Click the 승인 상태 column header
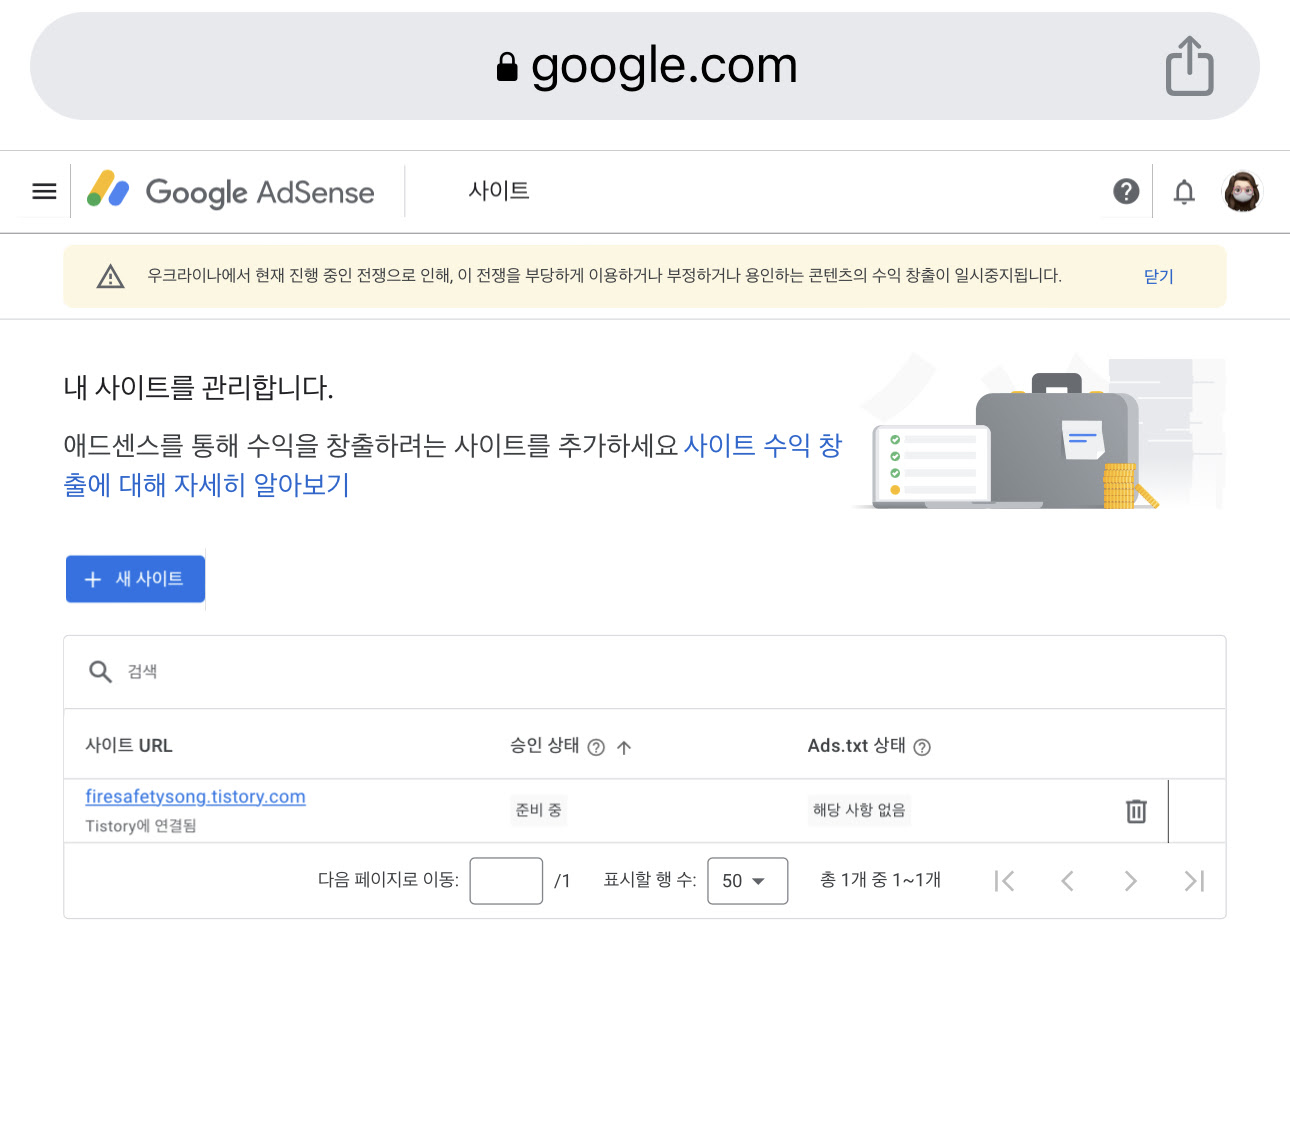Viewport: 1290px width, 1122px height. tap(544, 746)
